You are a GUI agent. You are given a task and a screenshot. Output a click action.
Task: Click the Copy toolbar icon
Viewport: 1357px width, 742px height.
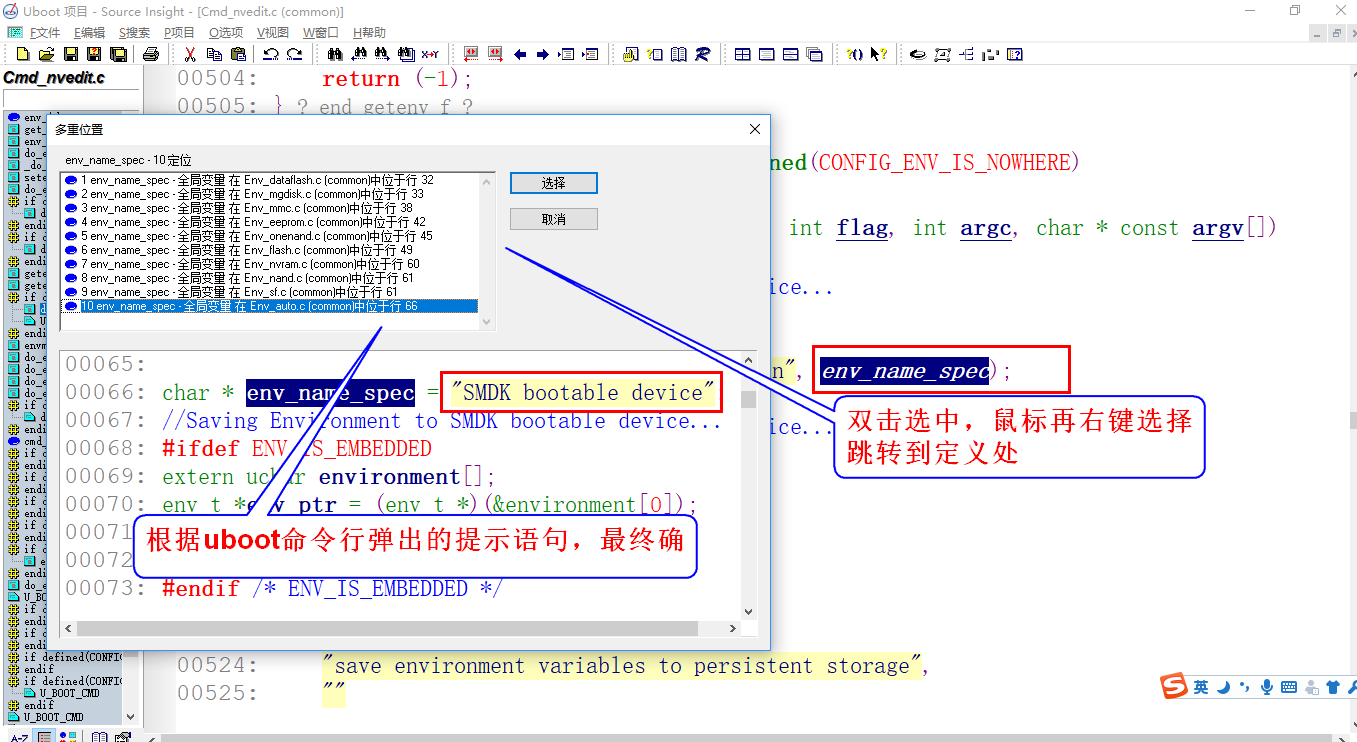coord(214,54)
